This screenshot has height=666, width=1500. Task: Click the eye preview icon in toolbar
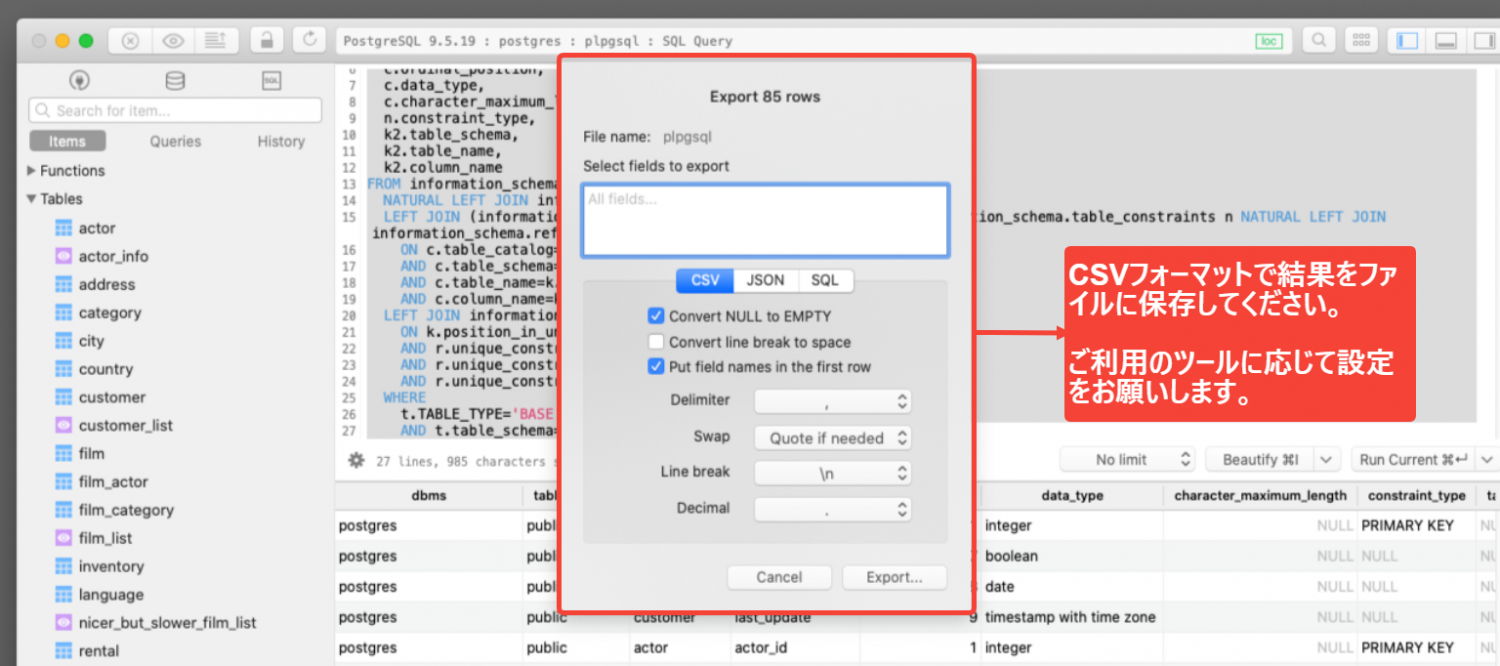tap(173, 41)
